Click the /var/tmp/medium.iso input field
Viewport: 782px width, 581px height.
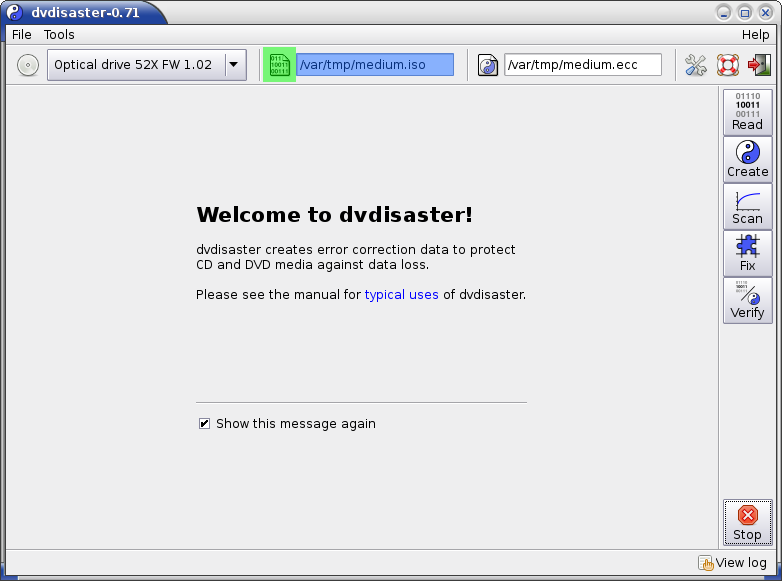(x=375, y=65)
